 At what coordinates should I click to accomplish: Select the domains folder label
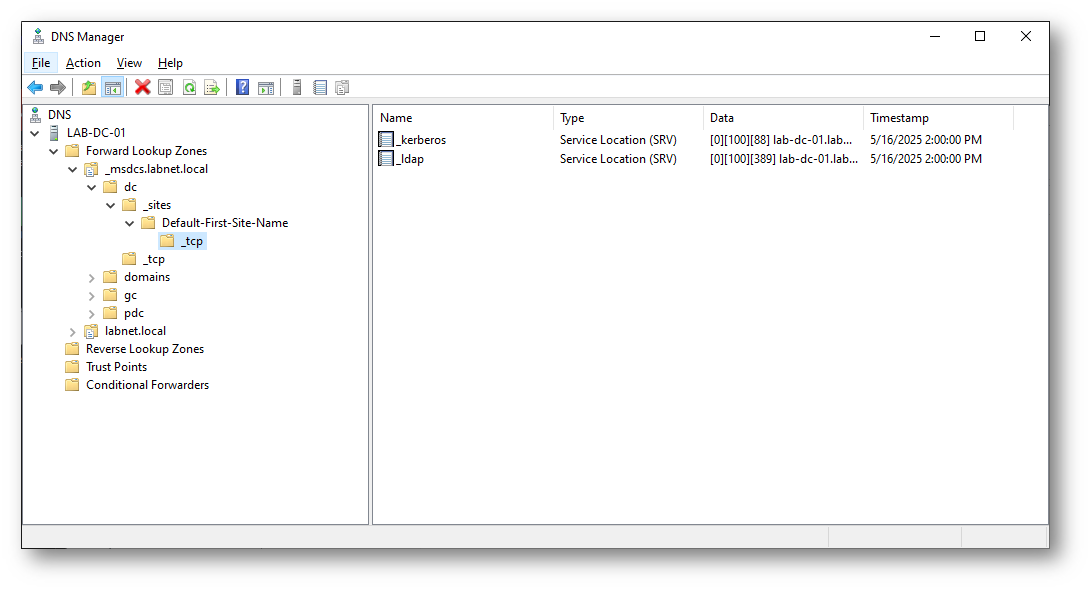147,277
